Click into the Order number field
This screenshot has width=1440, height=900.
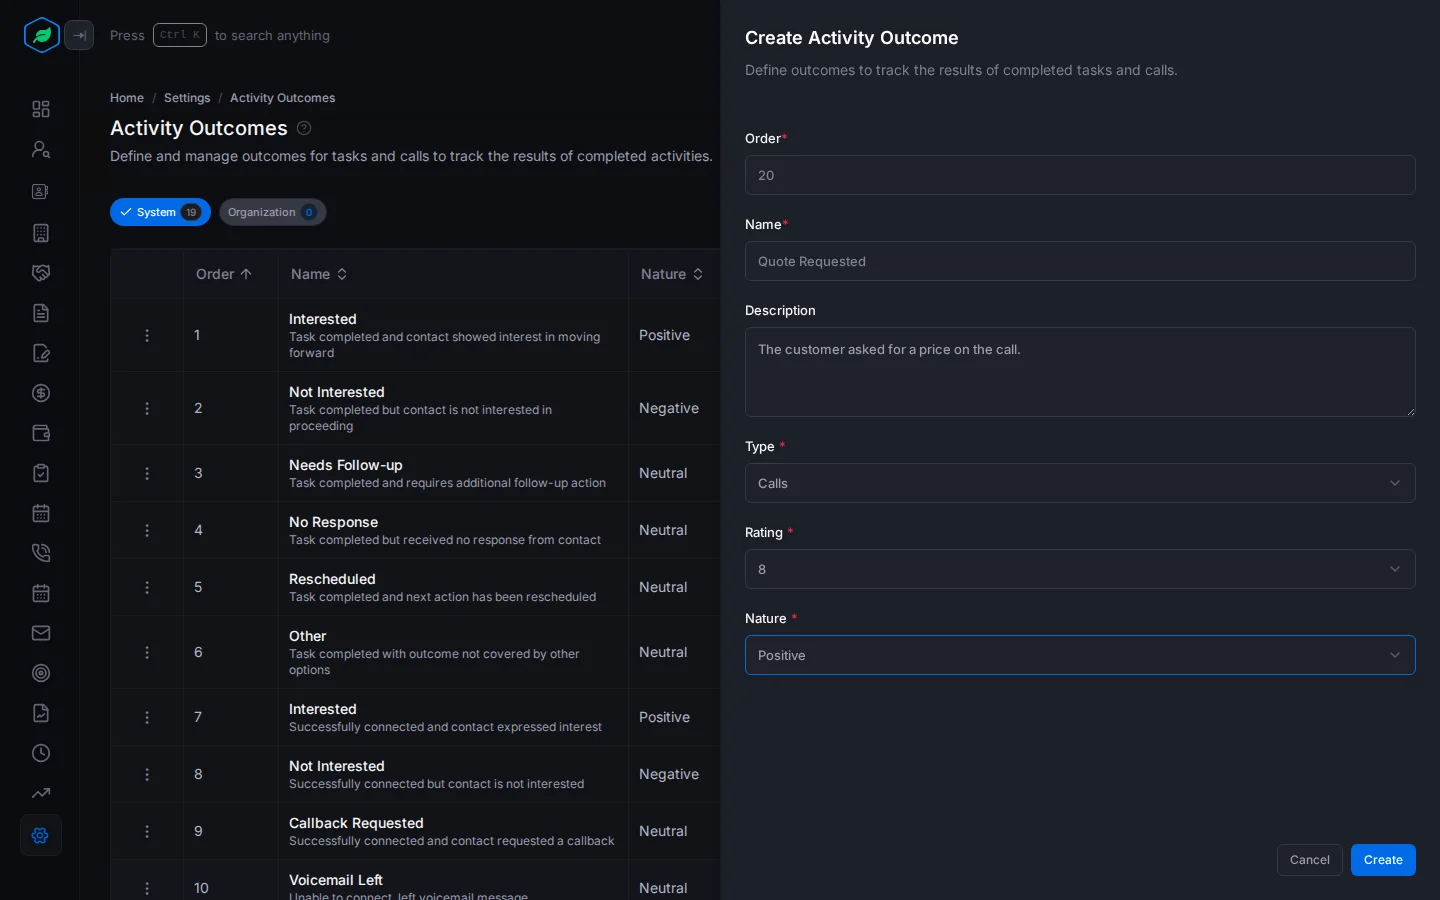point(1080,175)
